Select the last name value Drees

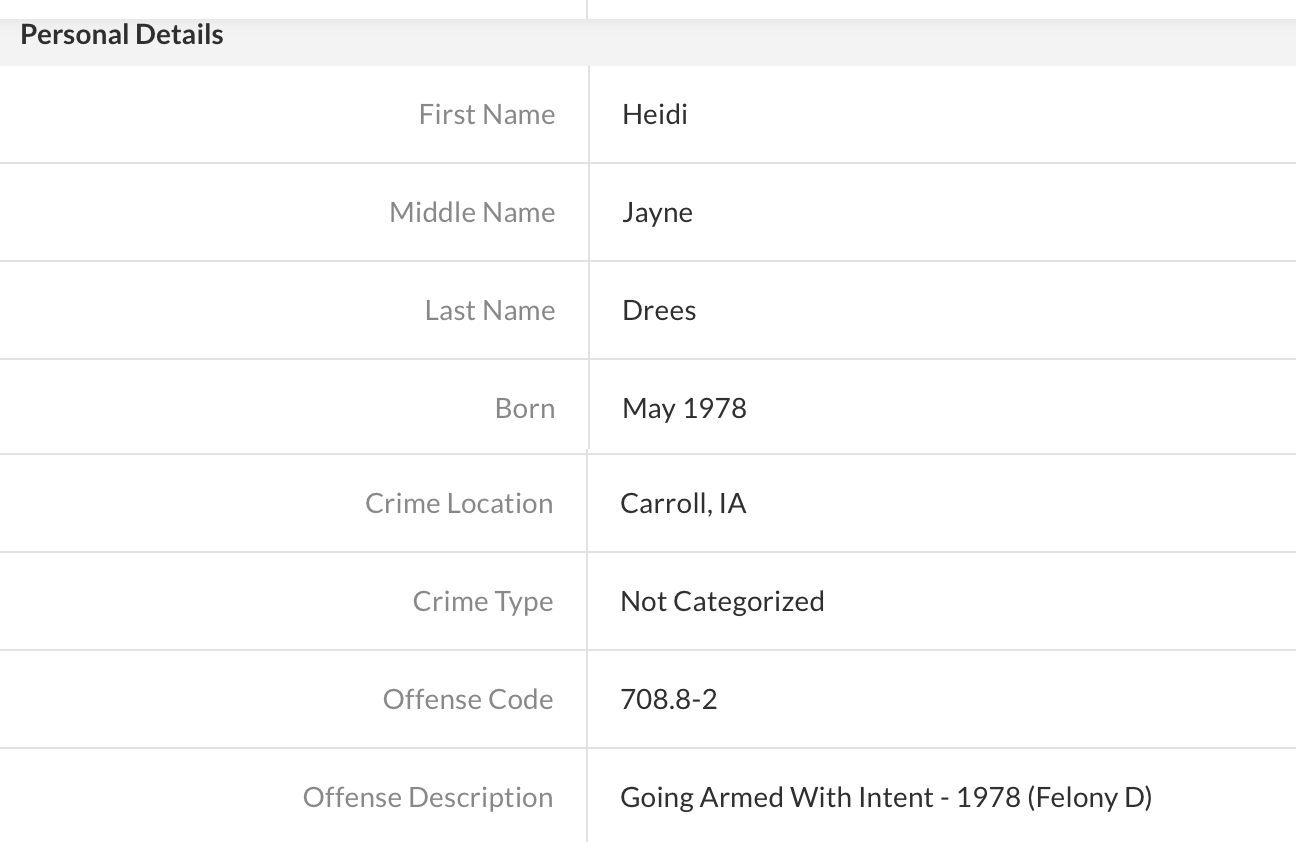[x=659, y=310]
